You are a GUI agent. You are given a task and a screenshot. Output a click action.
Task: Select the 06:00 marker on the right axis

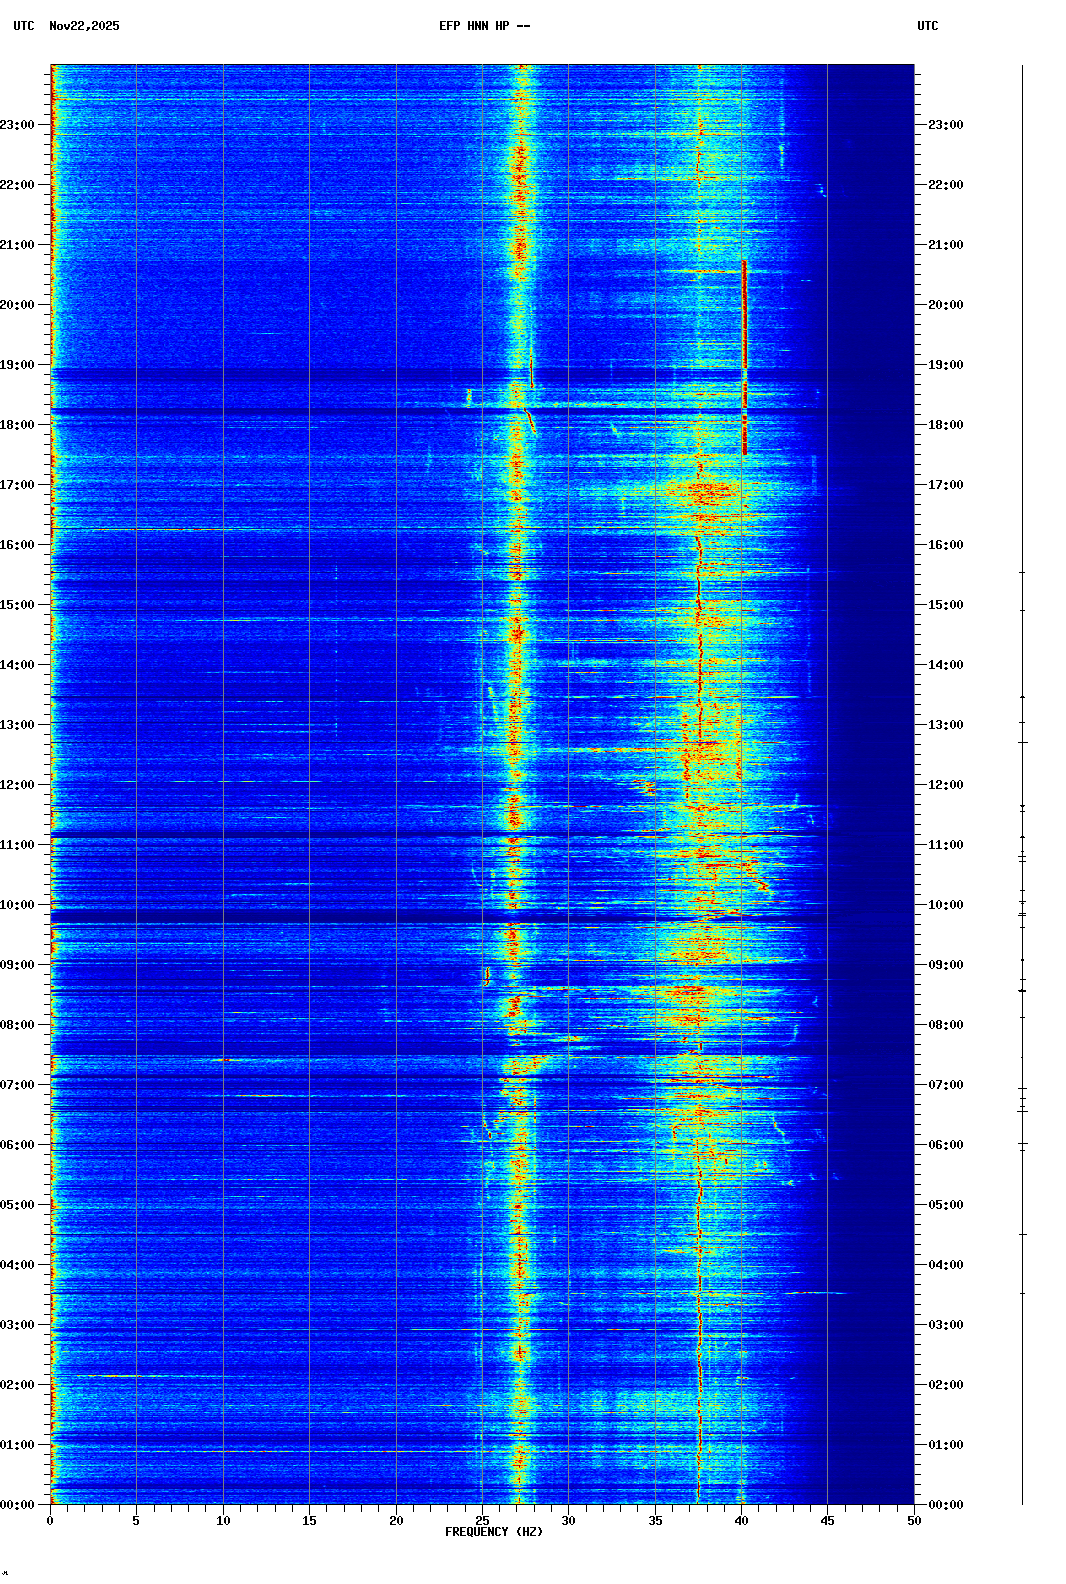(945, 1145)
